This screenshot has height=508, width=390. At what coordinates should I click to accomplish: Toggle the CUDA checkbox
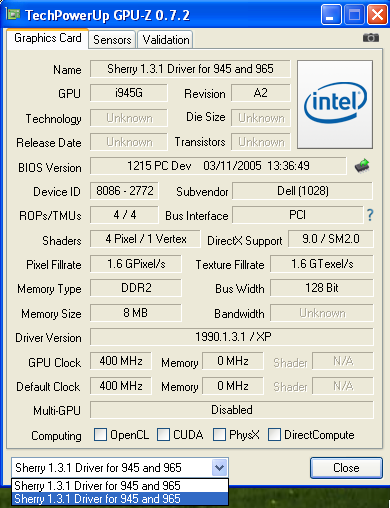tap(163, 435)
